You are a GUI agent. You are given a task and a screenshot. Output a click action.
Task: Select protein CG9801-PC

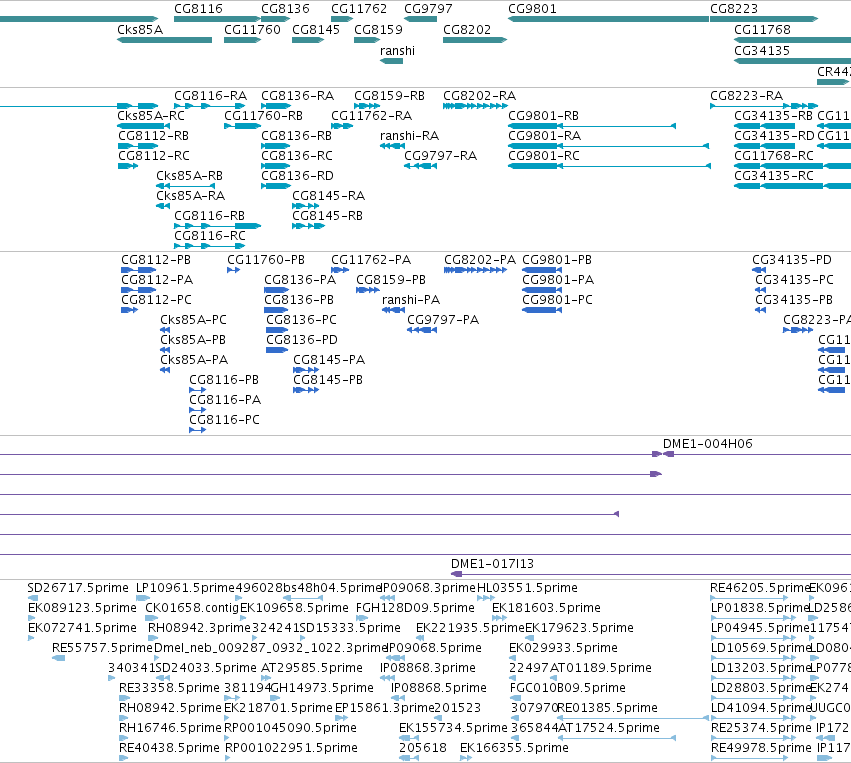pyautogui.click(x=557, y=300)
